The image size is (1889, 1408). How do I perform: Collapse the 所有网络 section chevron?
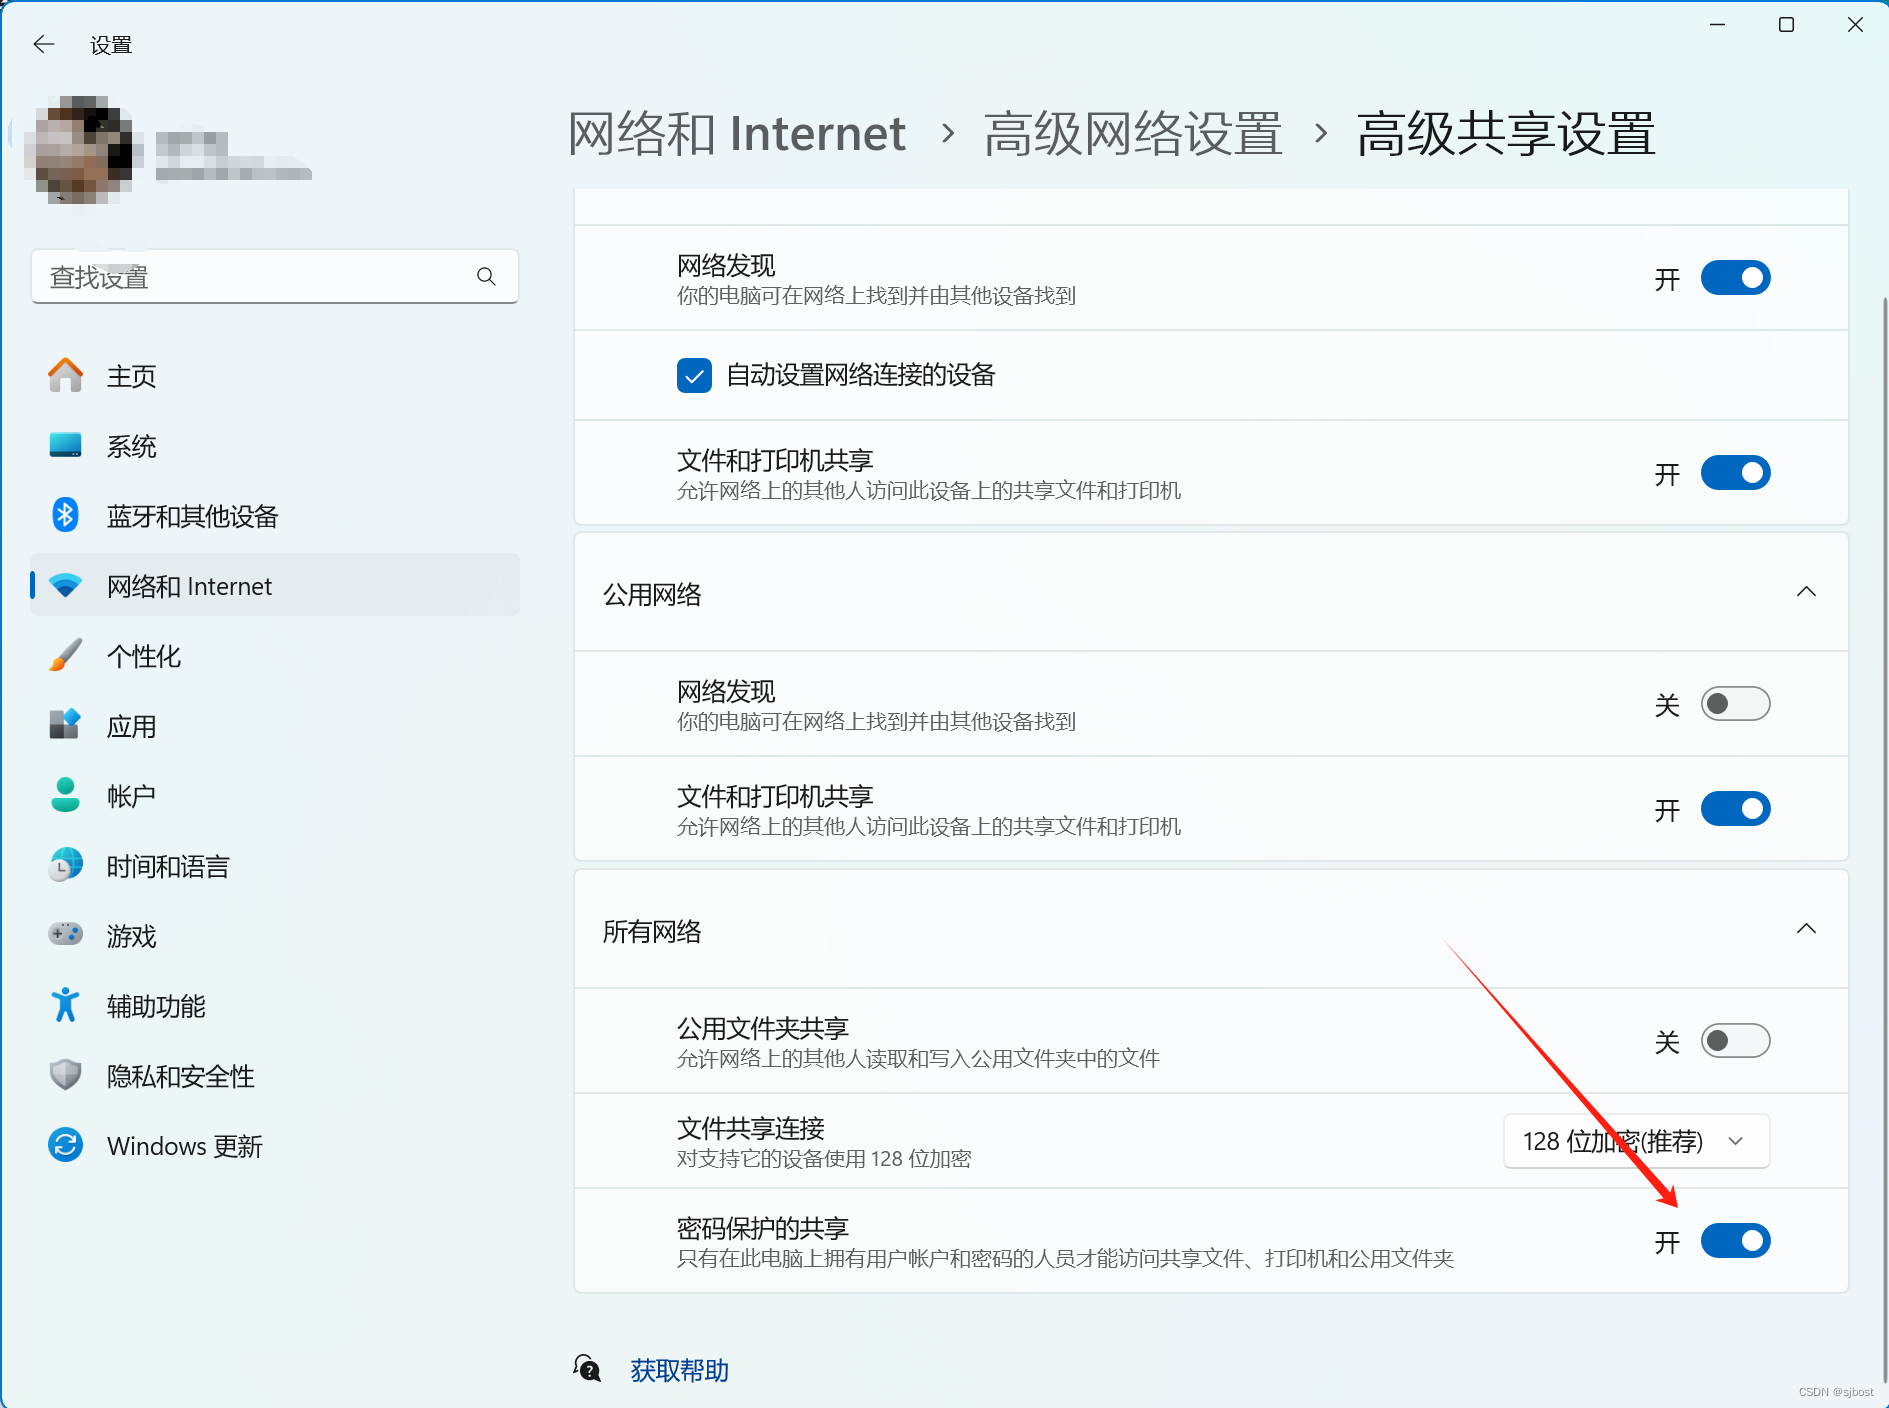click(x=1806, y=929)
